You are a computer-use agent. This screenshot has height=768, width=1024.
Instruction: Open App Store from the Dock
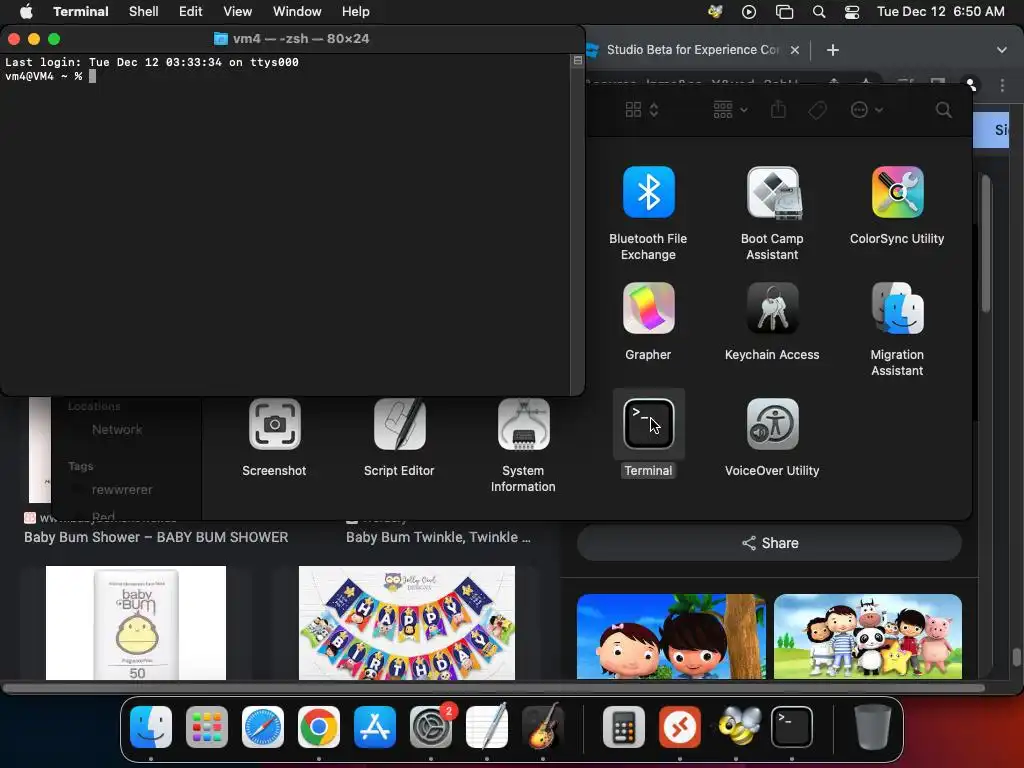[x=375, y=727]
